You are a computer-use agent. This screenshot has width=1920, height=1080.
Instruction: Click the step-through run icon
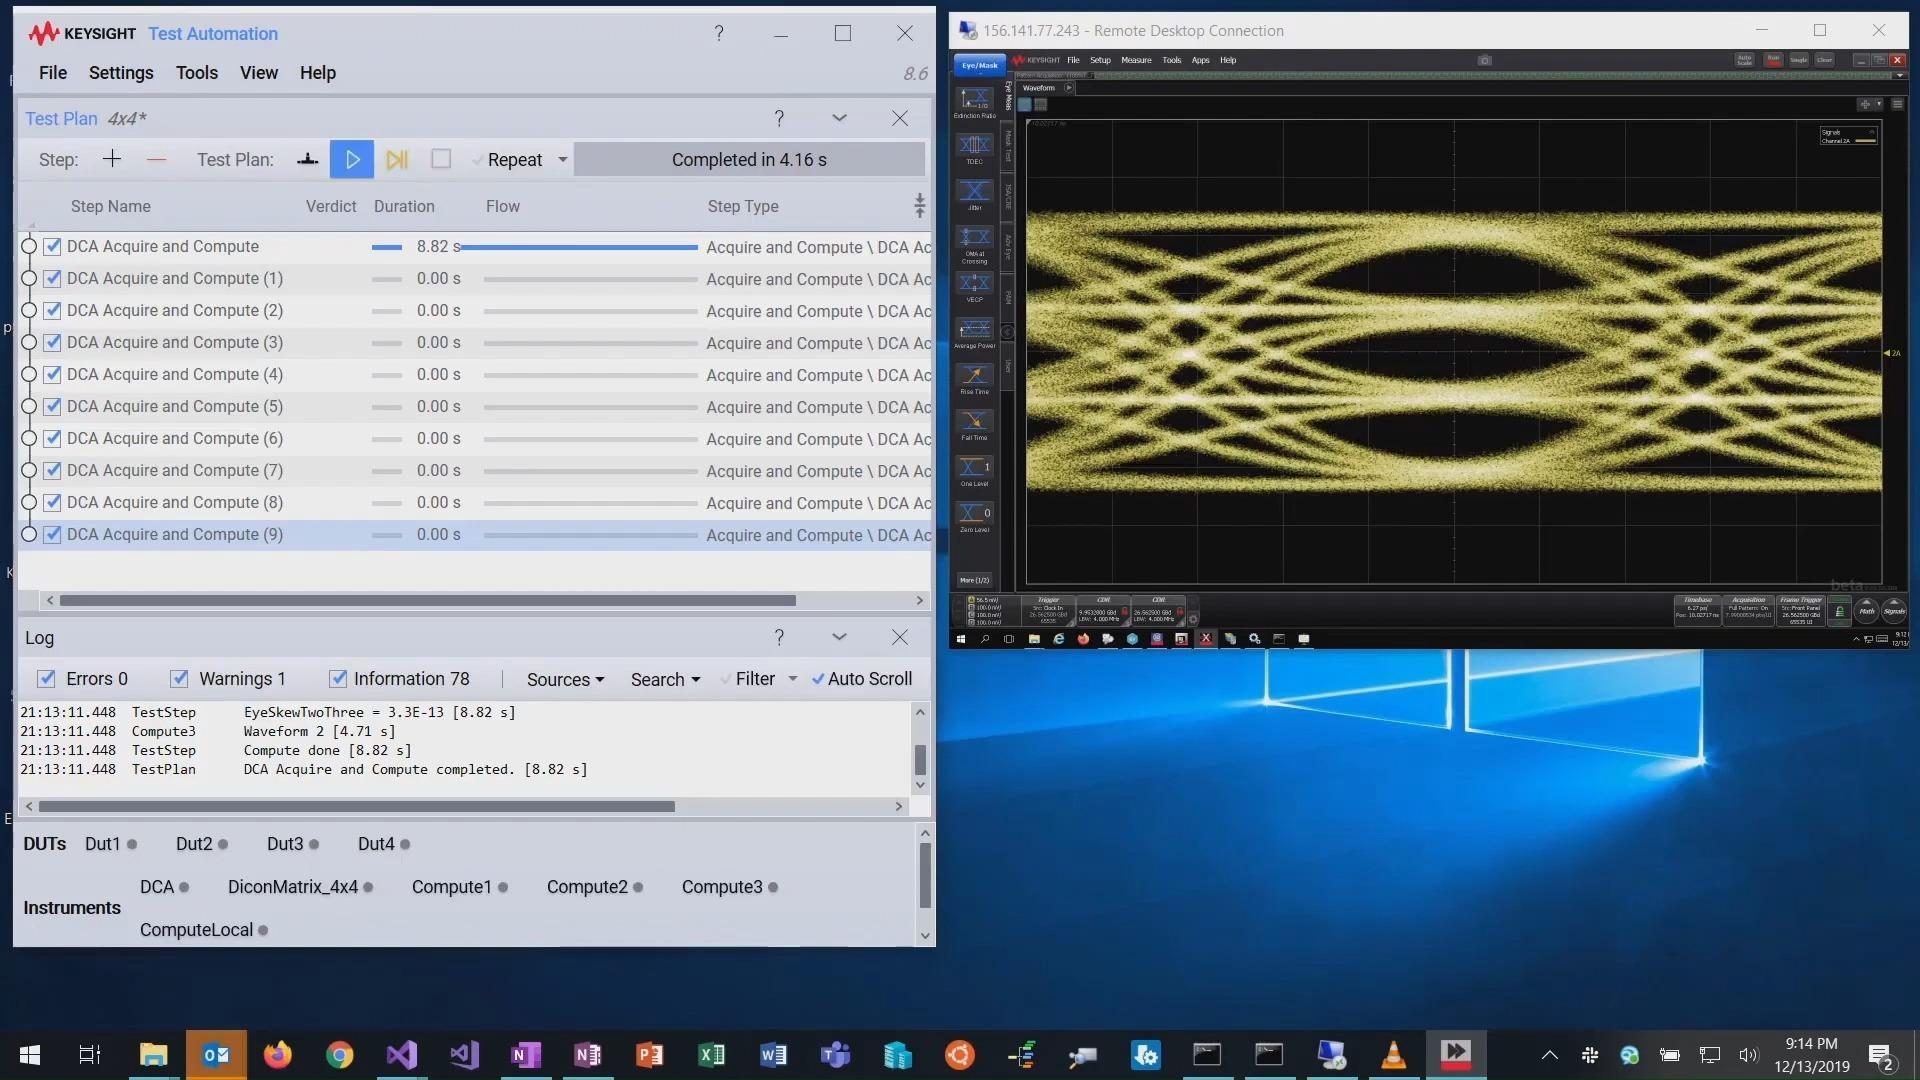(x=397, y=160)
